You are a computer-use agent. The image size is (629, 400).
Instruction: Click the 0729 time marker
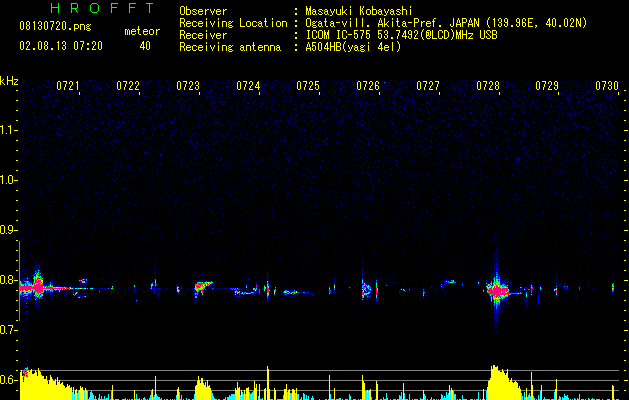(547, 86)
